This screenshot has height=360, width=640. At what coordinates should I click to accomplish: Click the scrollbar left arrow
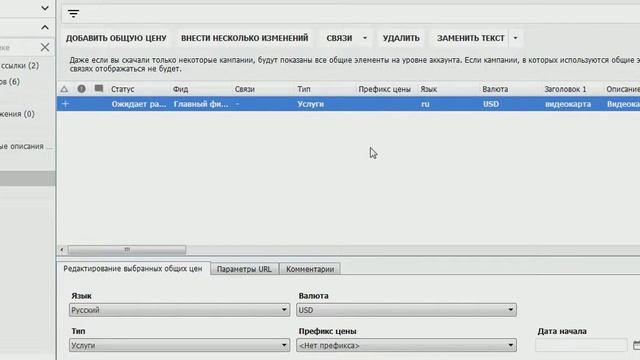(x=62, y=249)
